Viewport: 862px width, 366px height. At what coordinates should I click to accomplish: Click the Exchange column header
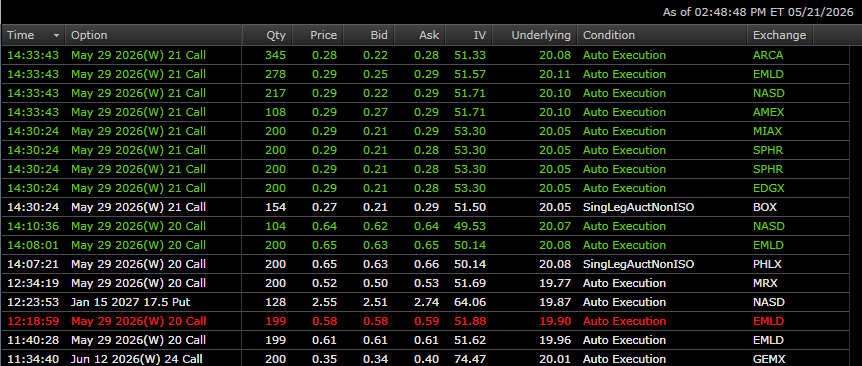(780, 35)
